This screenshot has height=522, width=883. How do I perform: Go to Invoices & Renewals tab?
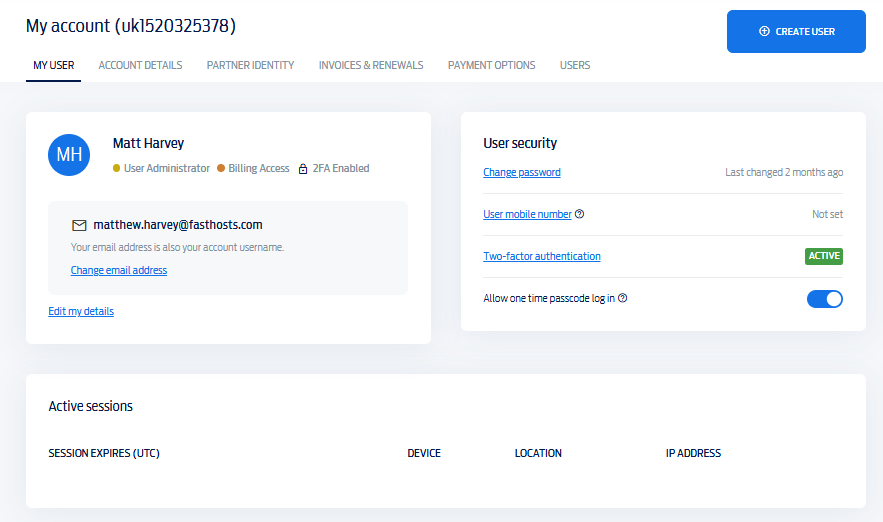coord(371,65)
